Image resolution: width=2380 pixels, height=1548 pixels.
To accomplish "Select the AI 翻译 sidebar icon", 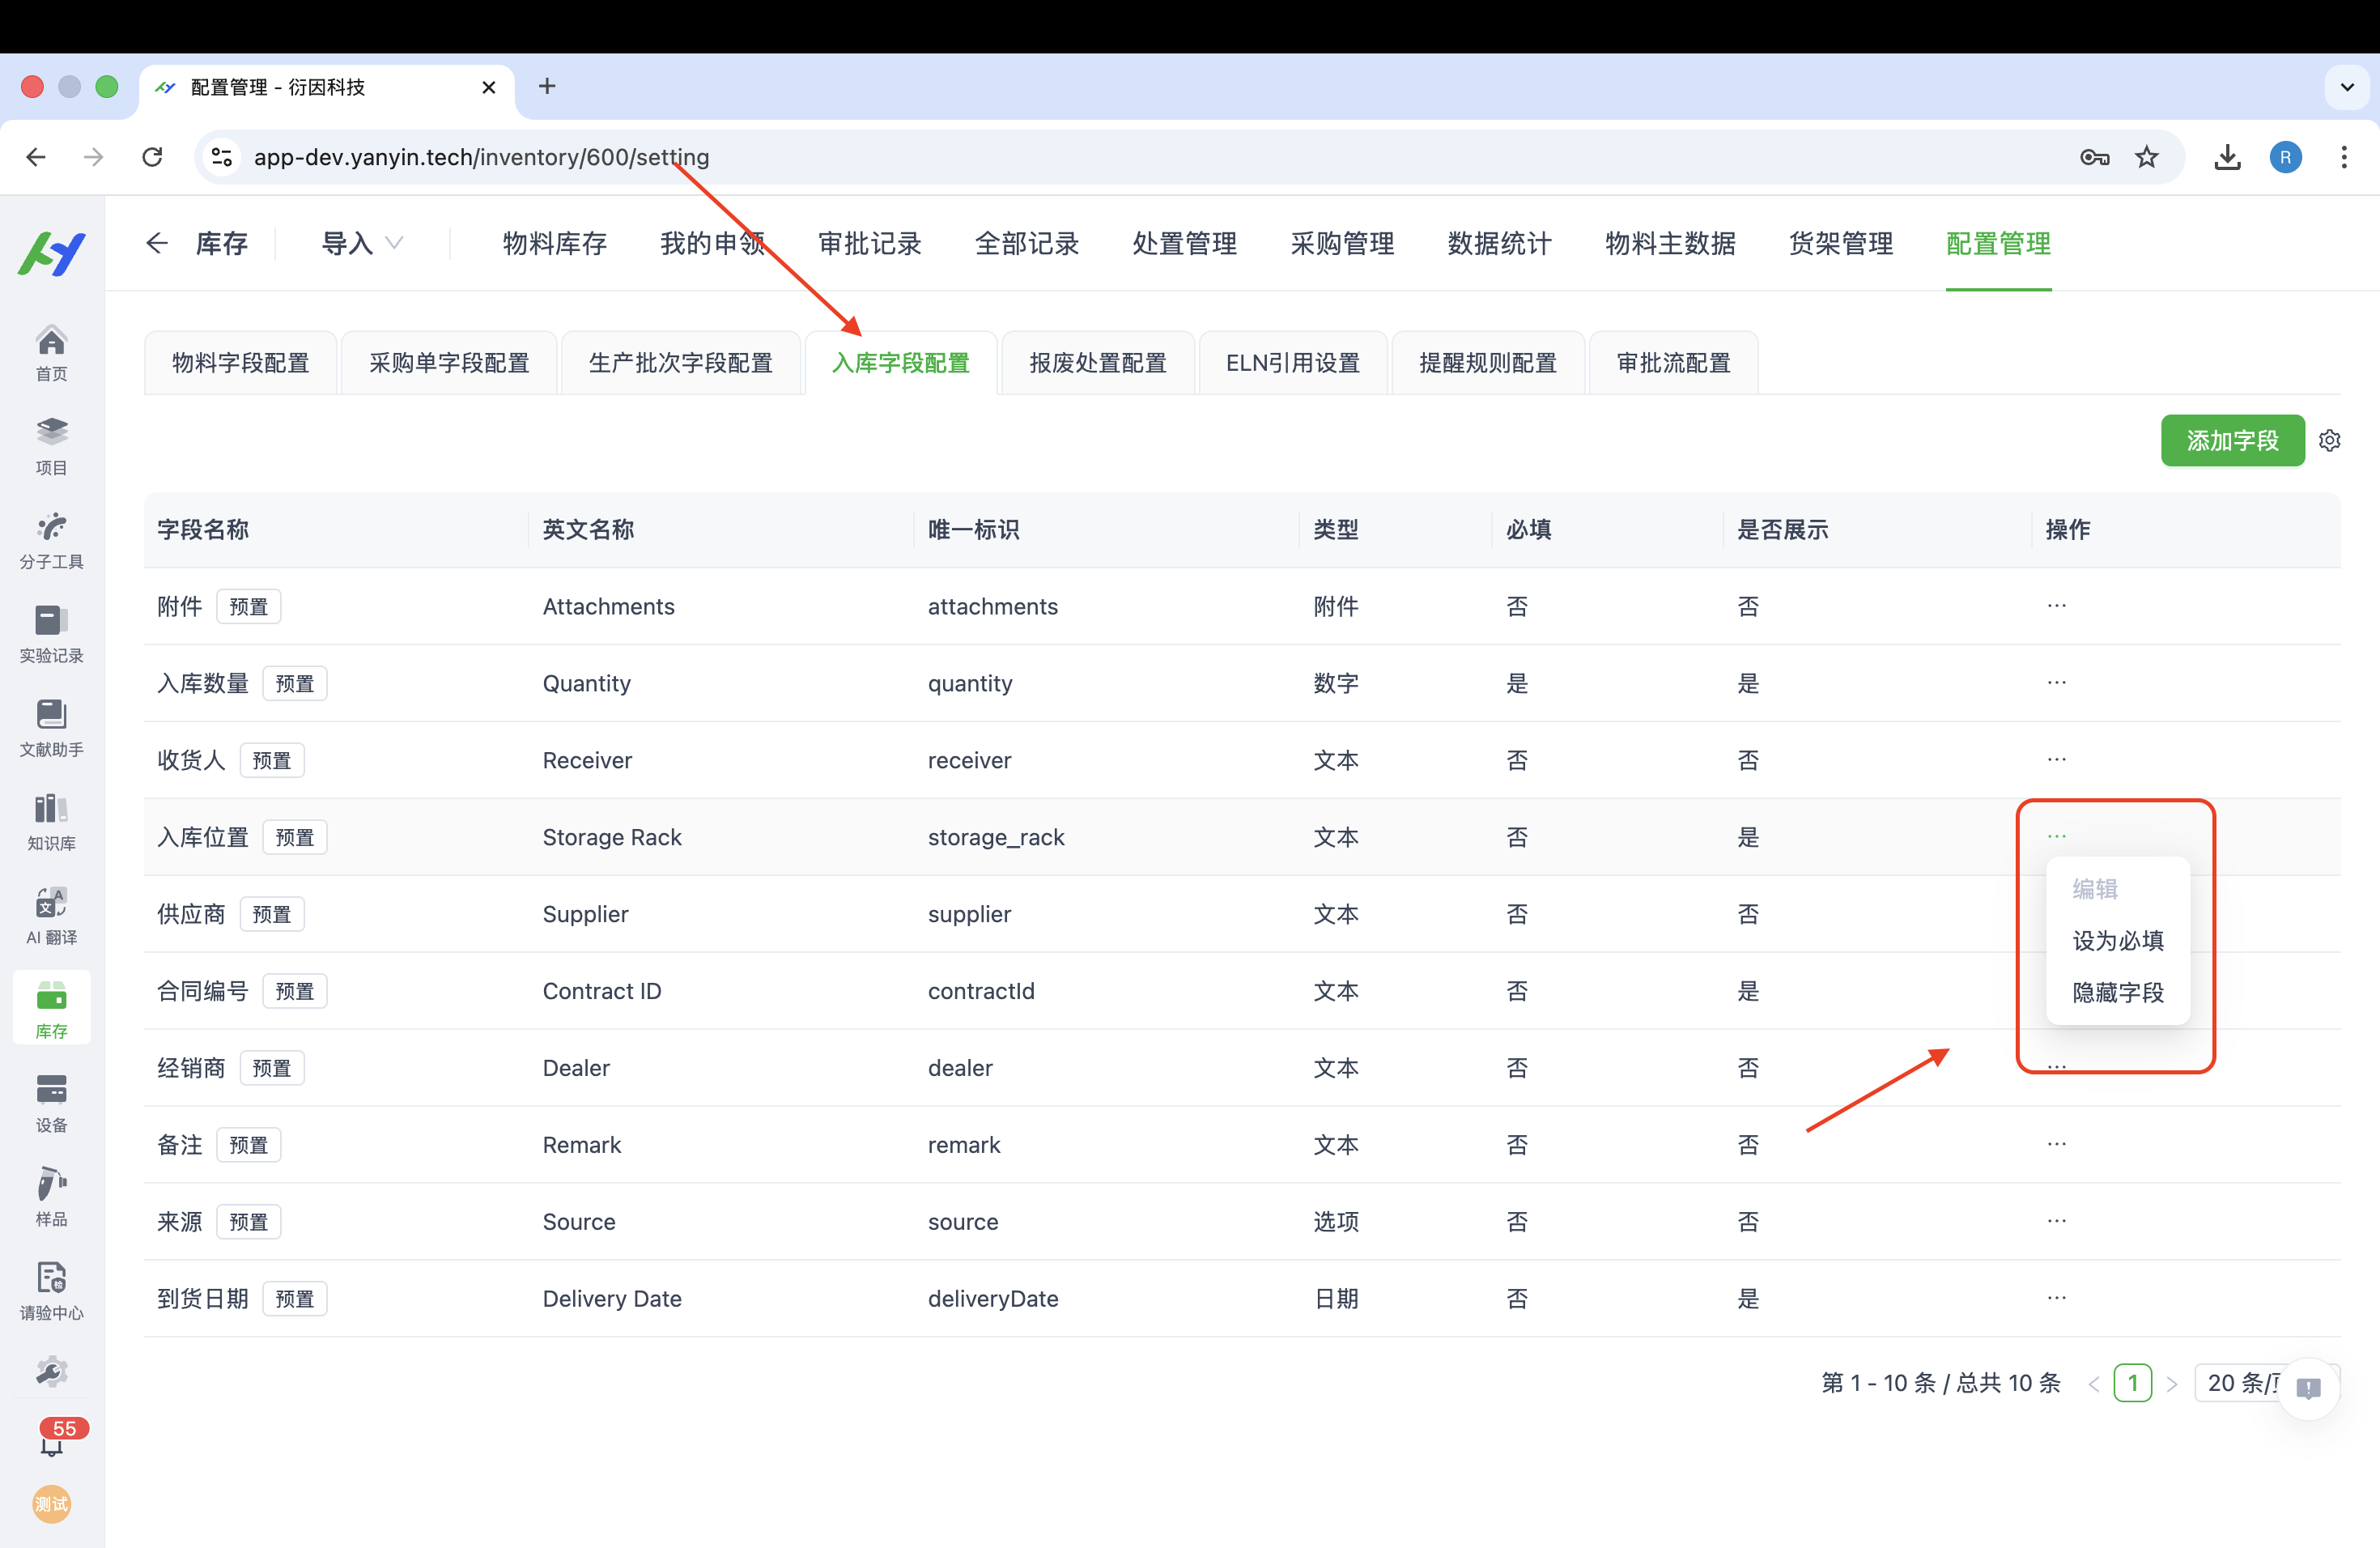I will click(51, 913).
